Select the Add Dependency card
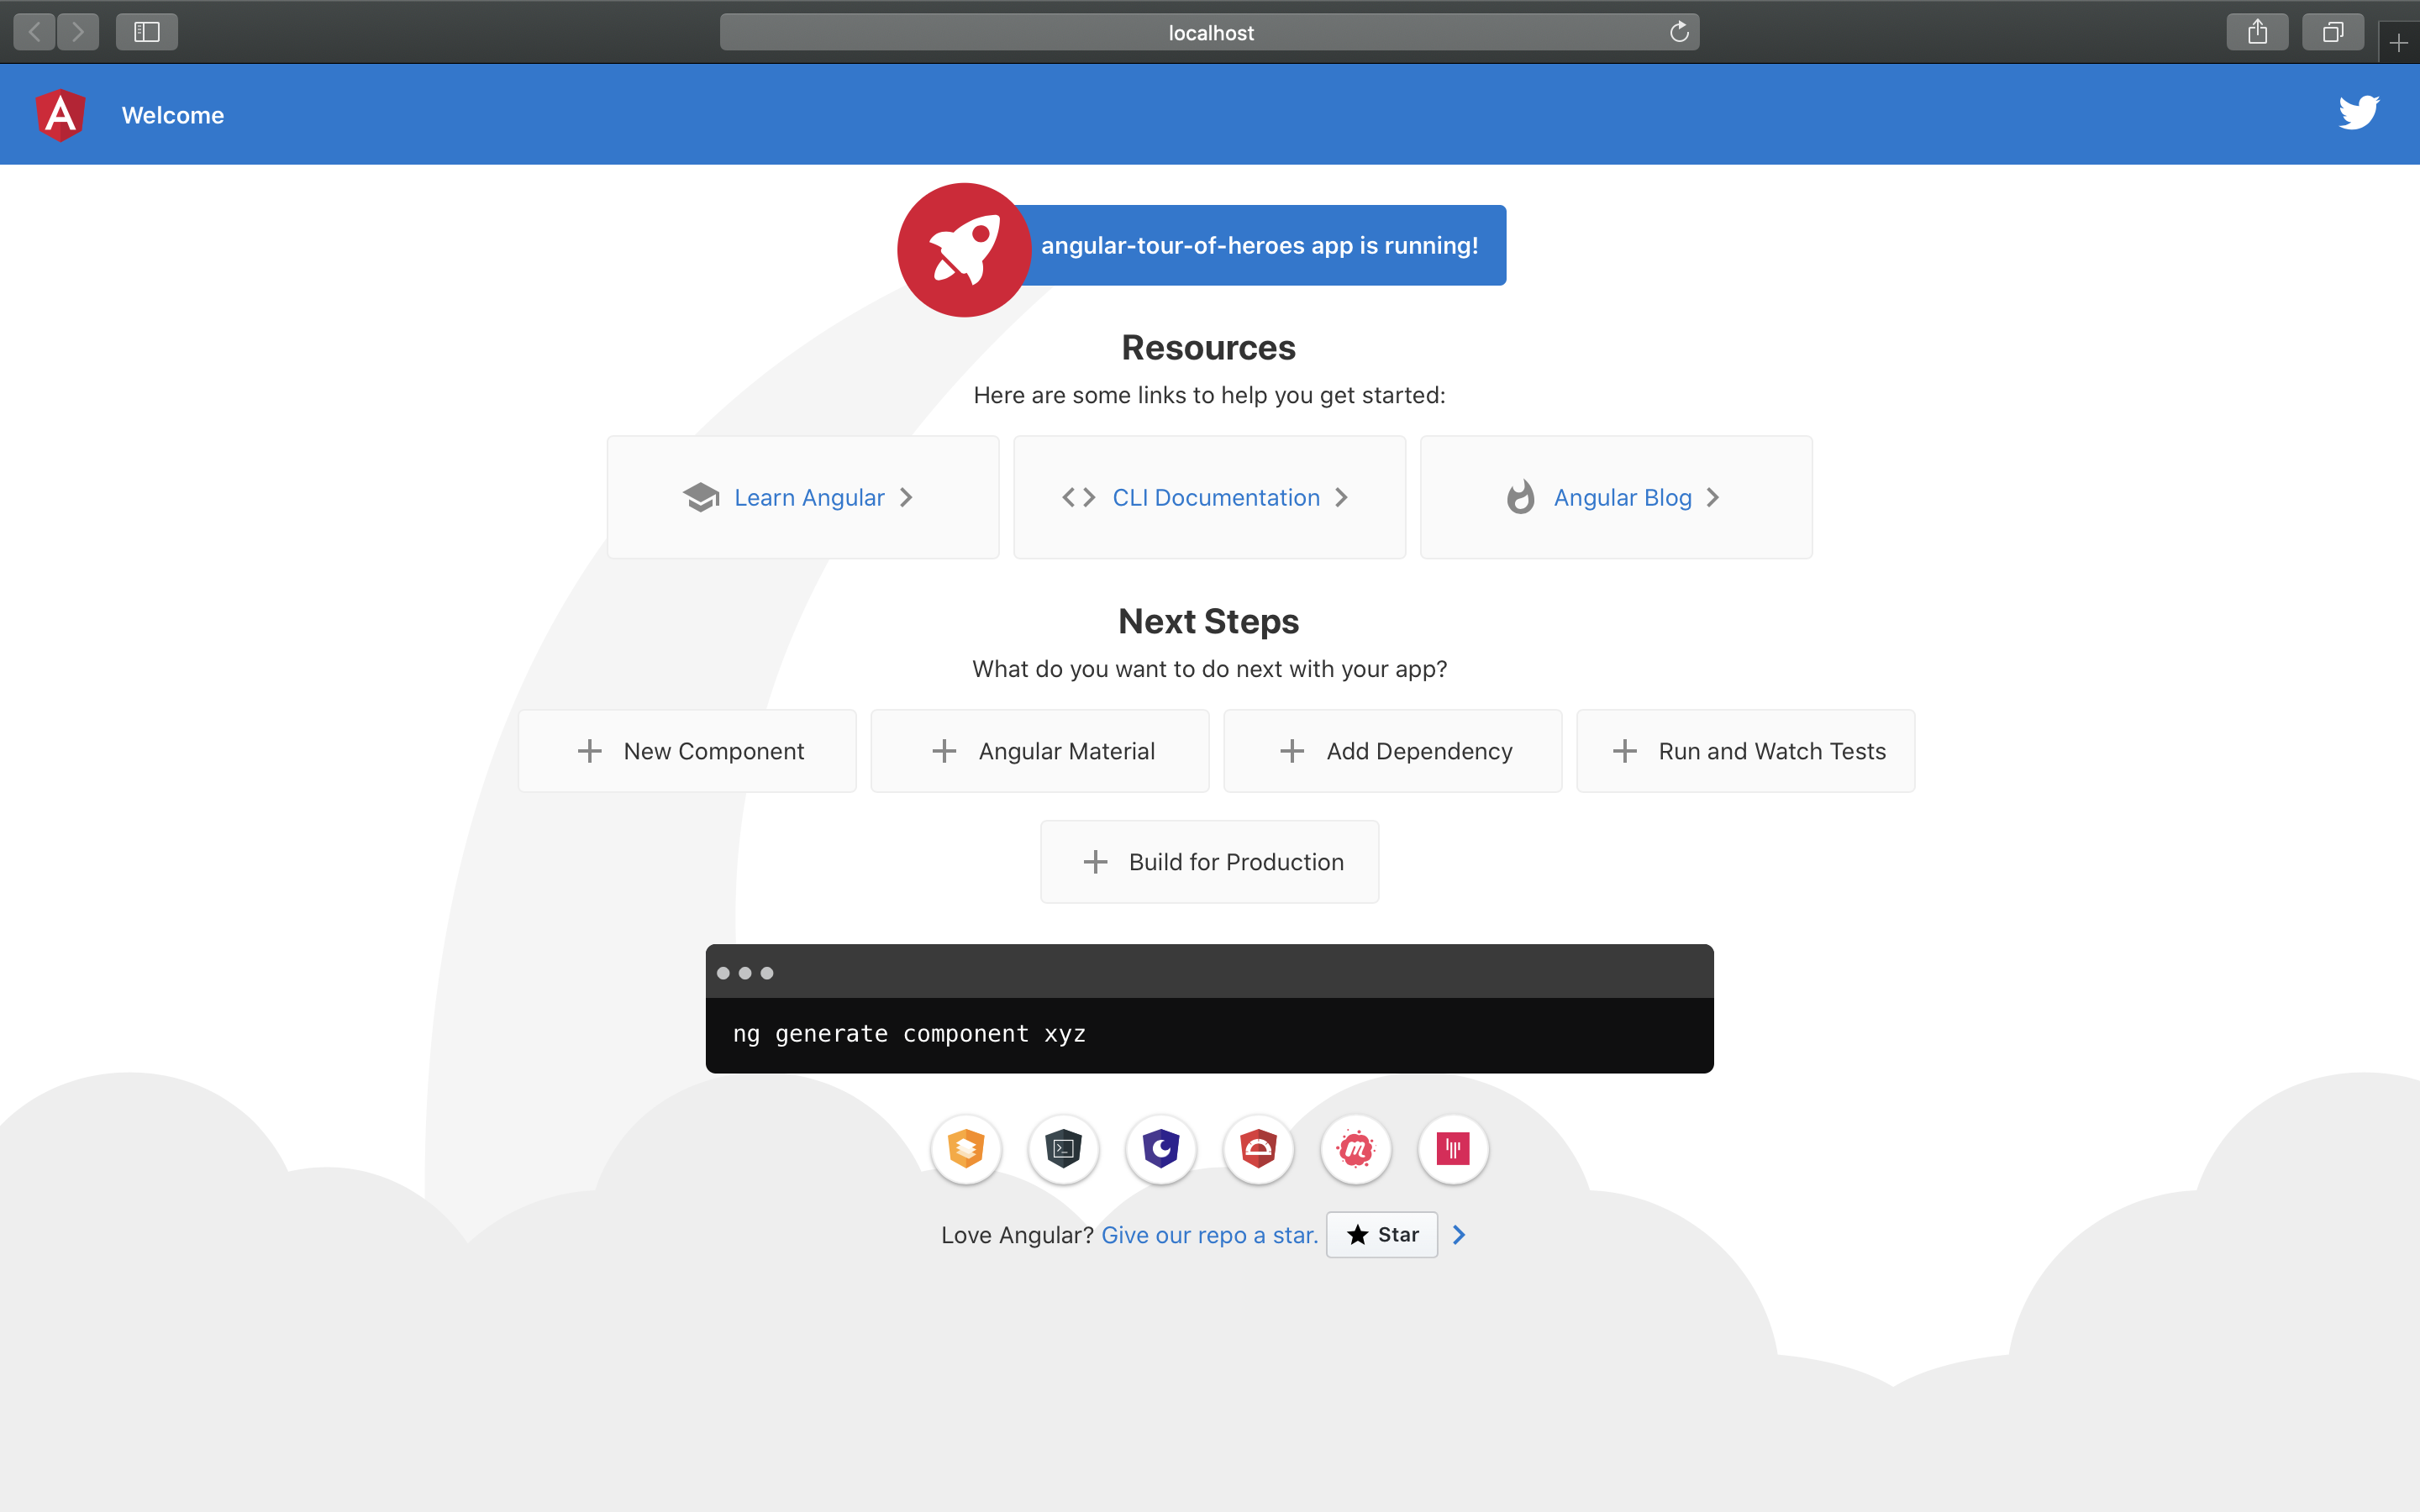Screen dimensions: 2420x1512 click(1393, 751)
